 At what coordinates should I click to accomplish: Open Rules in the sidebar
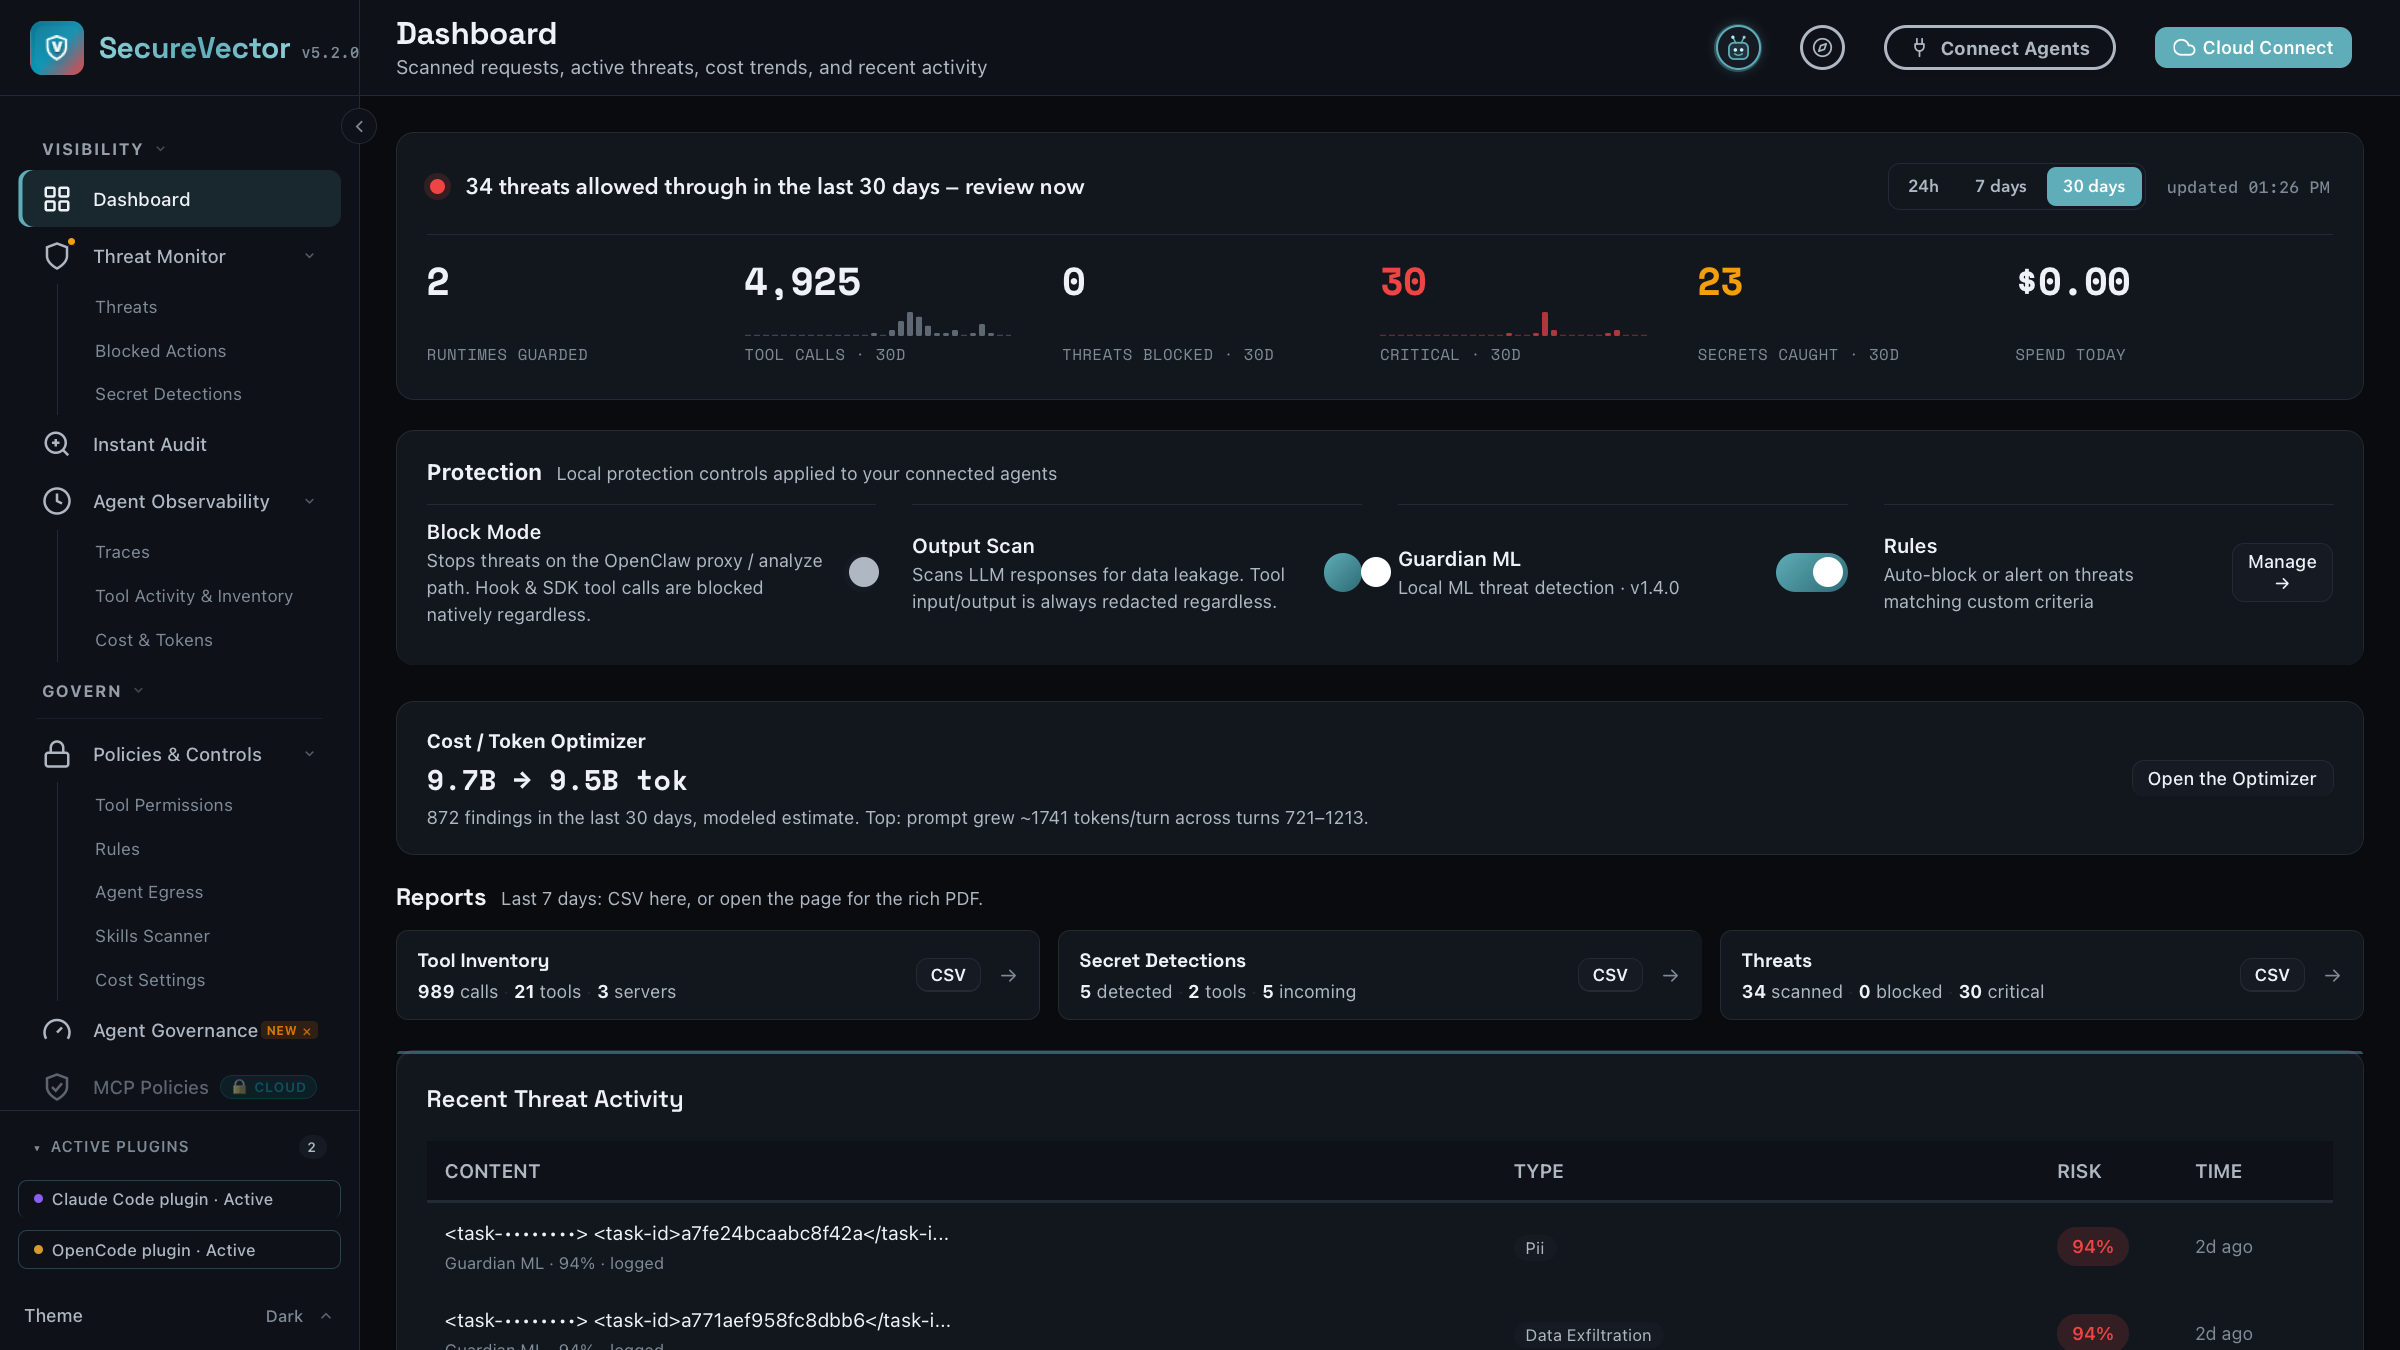click(117, 849)
